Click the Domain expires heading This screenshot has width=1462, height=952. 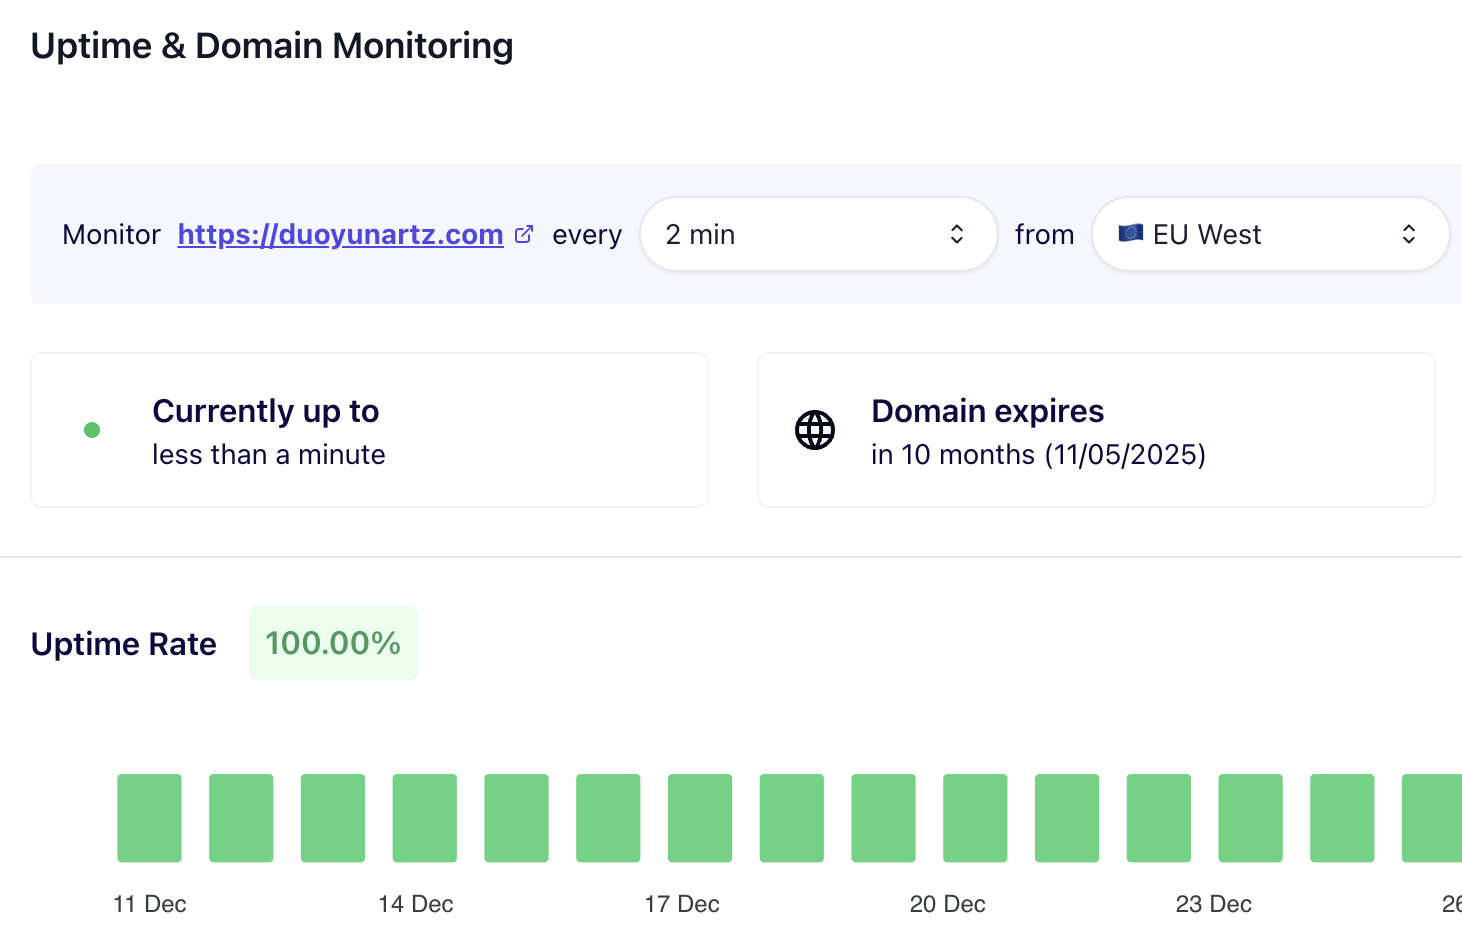[x=988, y=411]
